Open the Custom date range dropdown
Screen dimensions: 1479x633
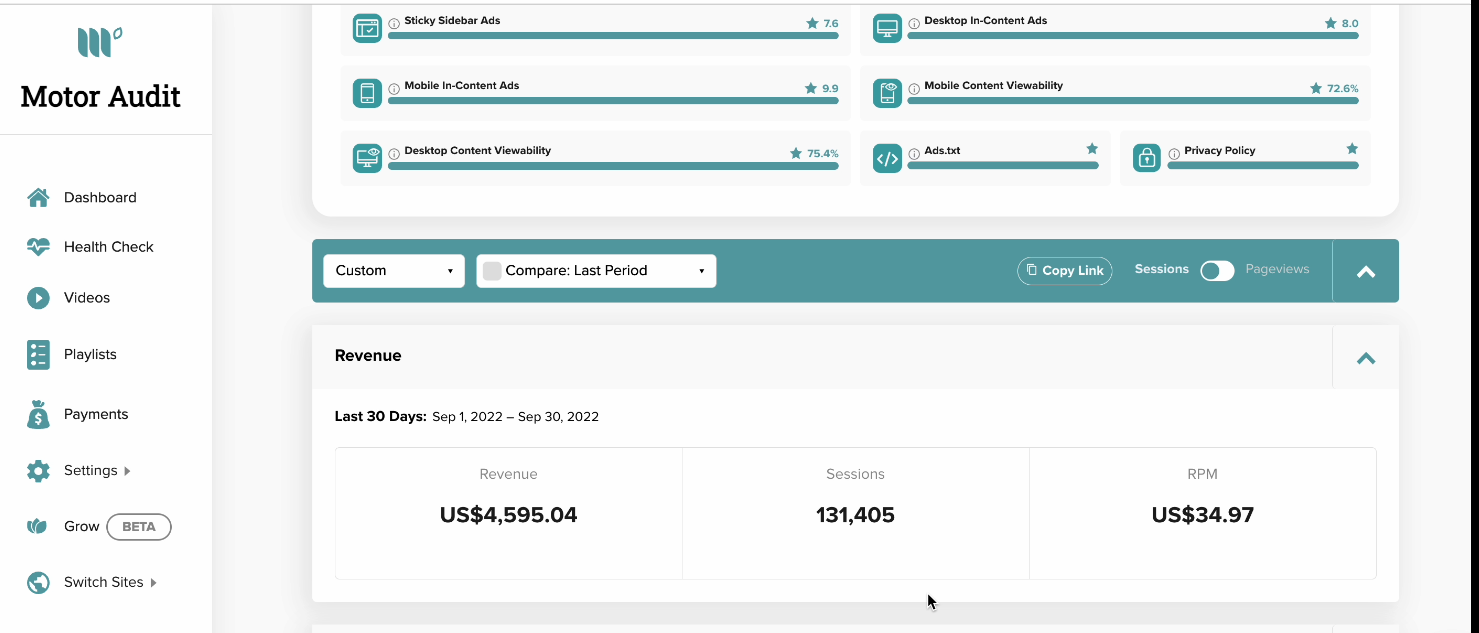394,270
